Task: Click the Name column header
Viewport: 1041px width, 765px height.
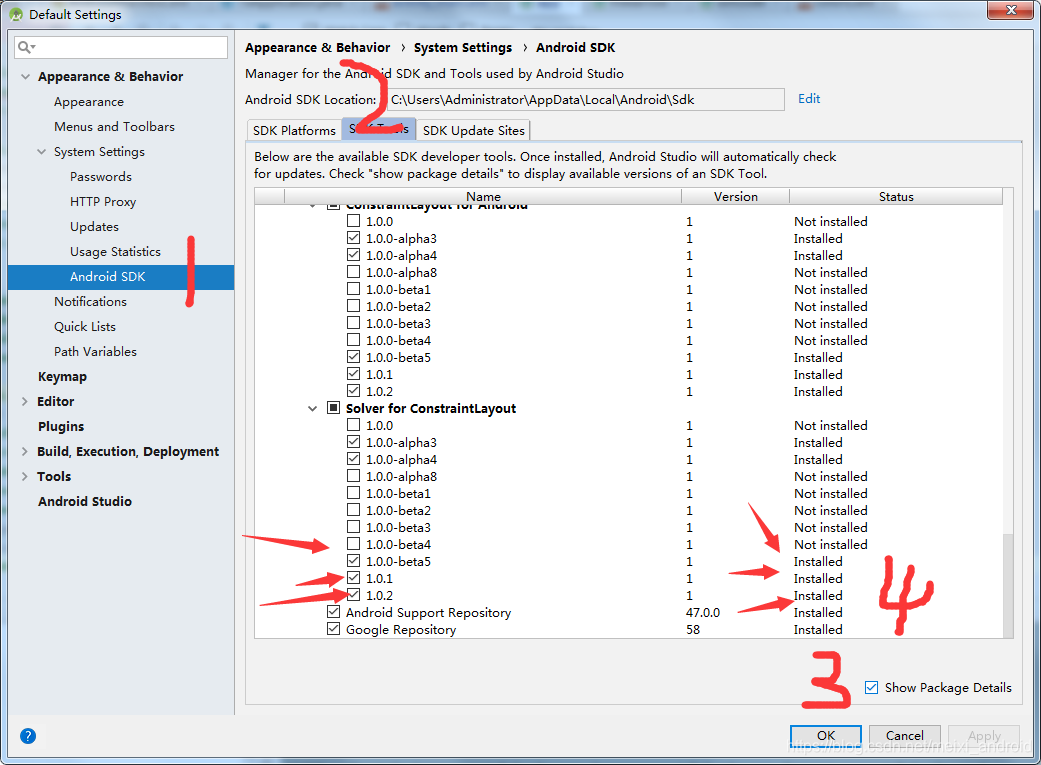Action: (483, 197)
